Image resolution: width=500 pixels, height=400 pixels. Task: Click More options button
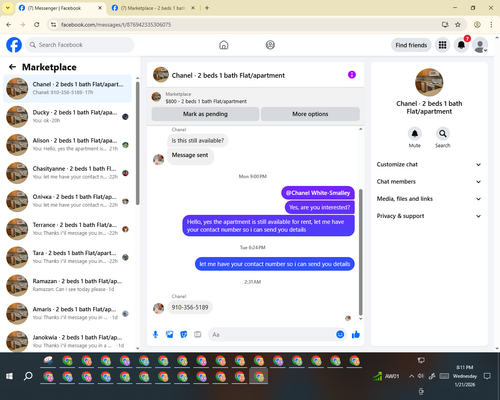[x=310, y=114]
